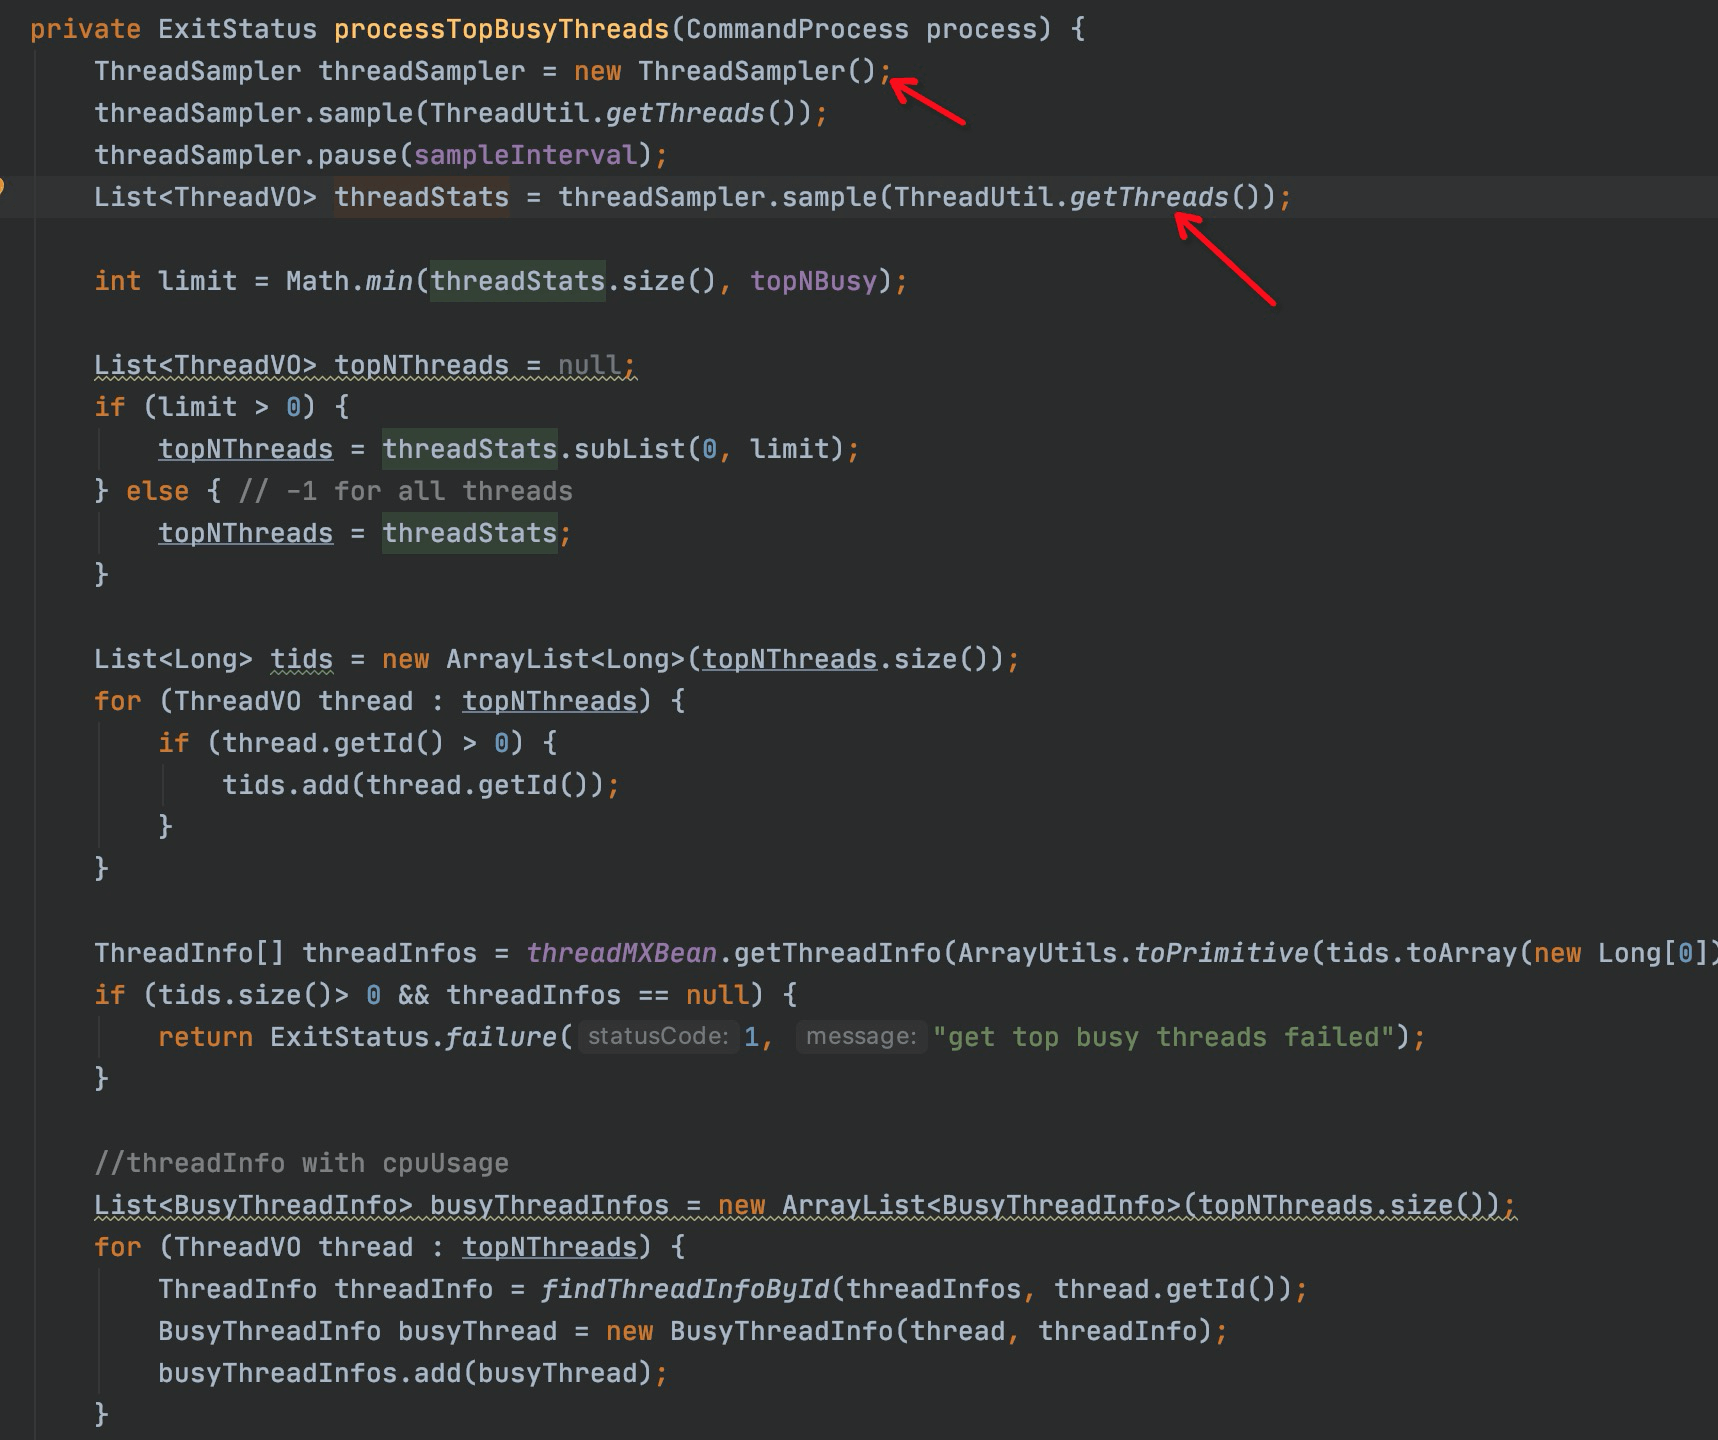Click the getThreadInfo method call

click(837, 953)
